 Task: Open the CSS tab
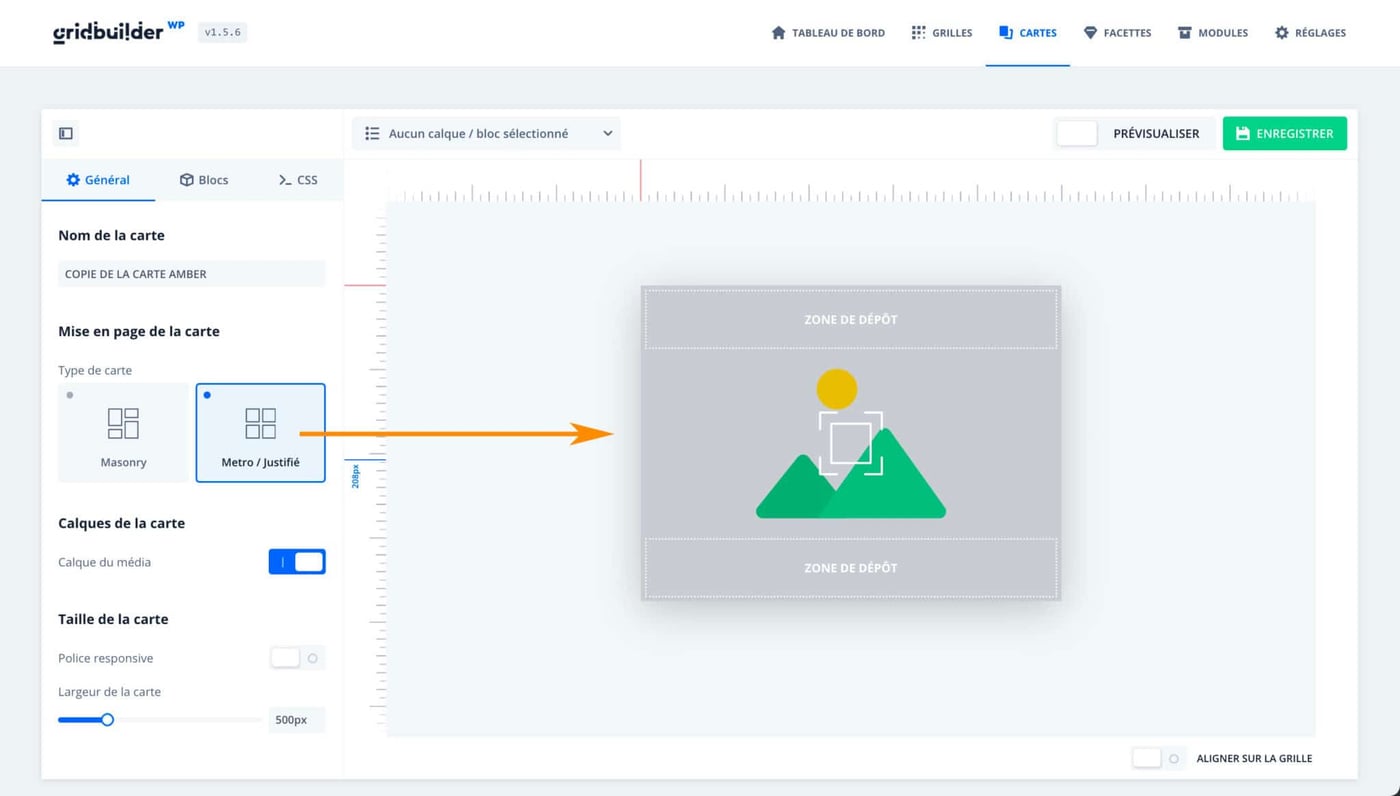pyautogui.click(x=297, y=180)
